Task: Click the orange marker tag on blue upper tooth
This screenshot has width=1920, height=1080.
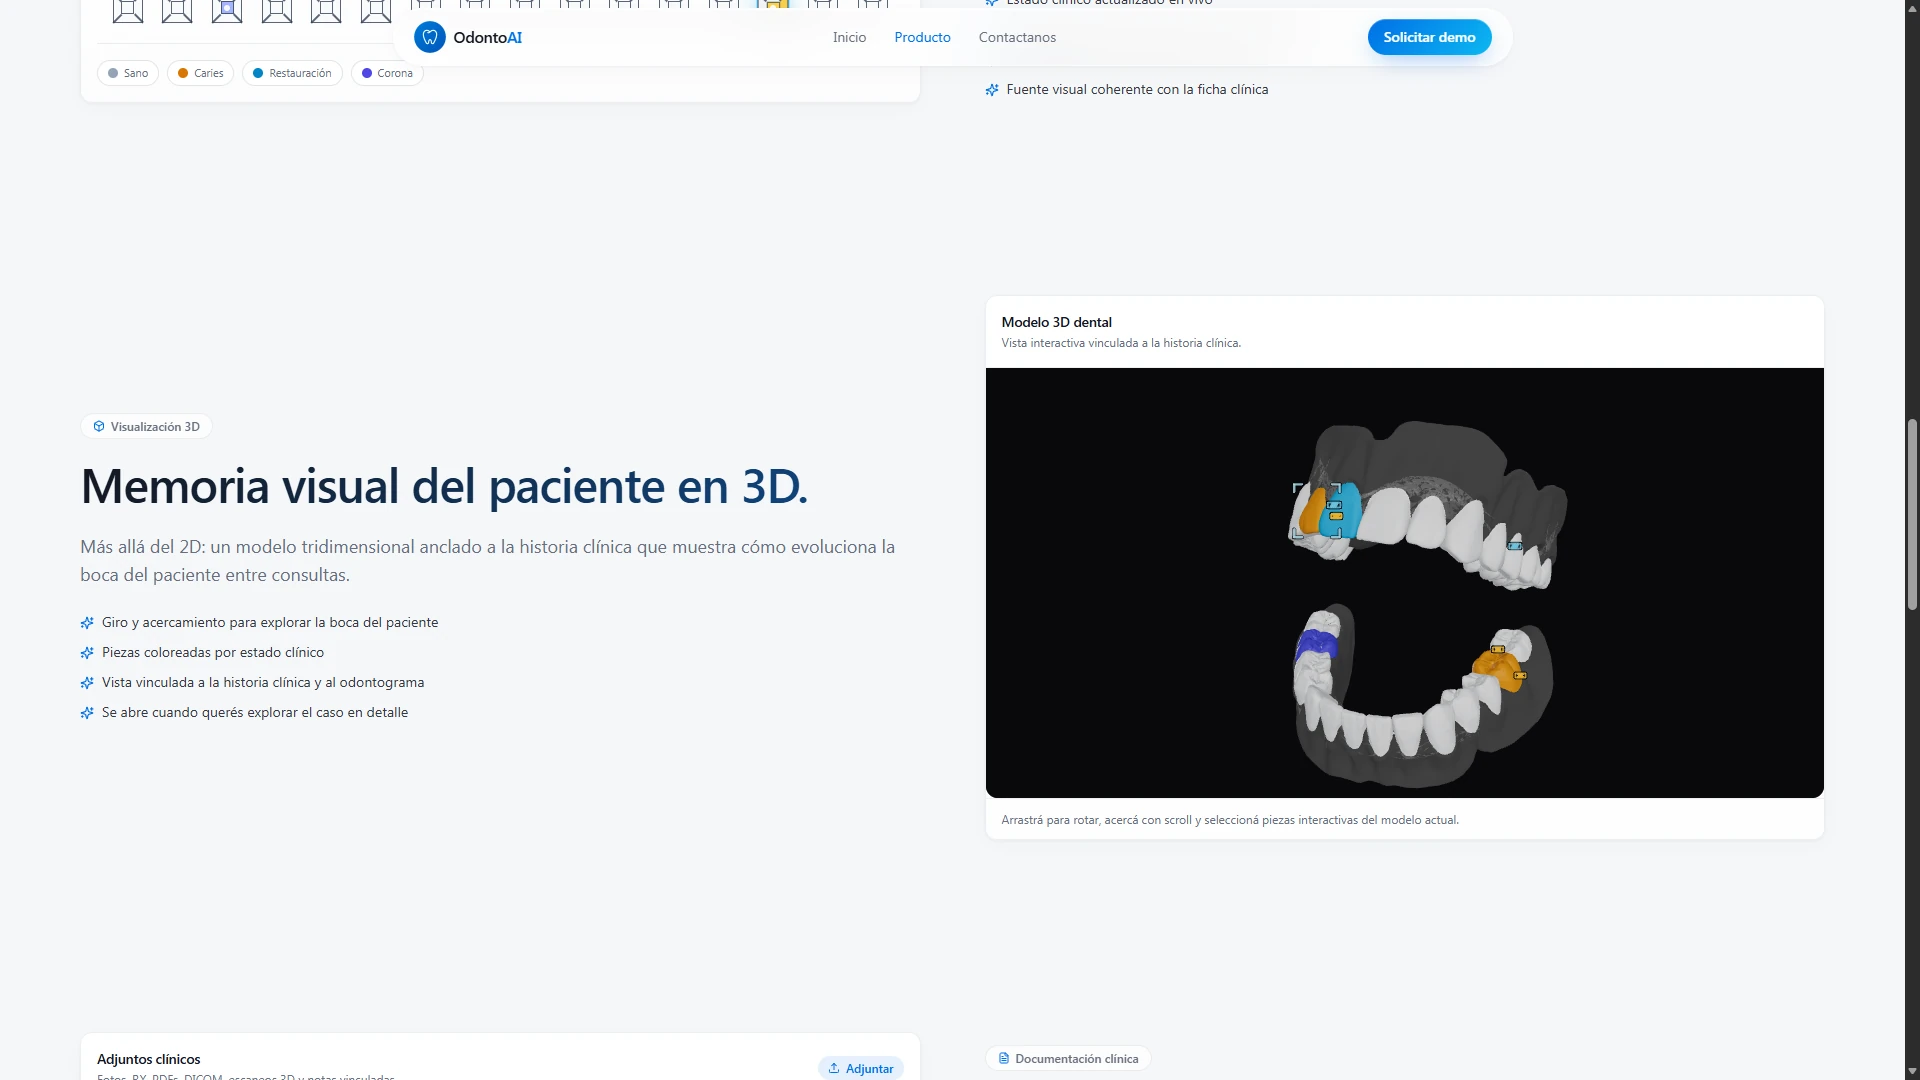Action: 1336,516
